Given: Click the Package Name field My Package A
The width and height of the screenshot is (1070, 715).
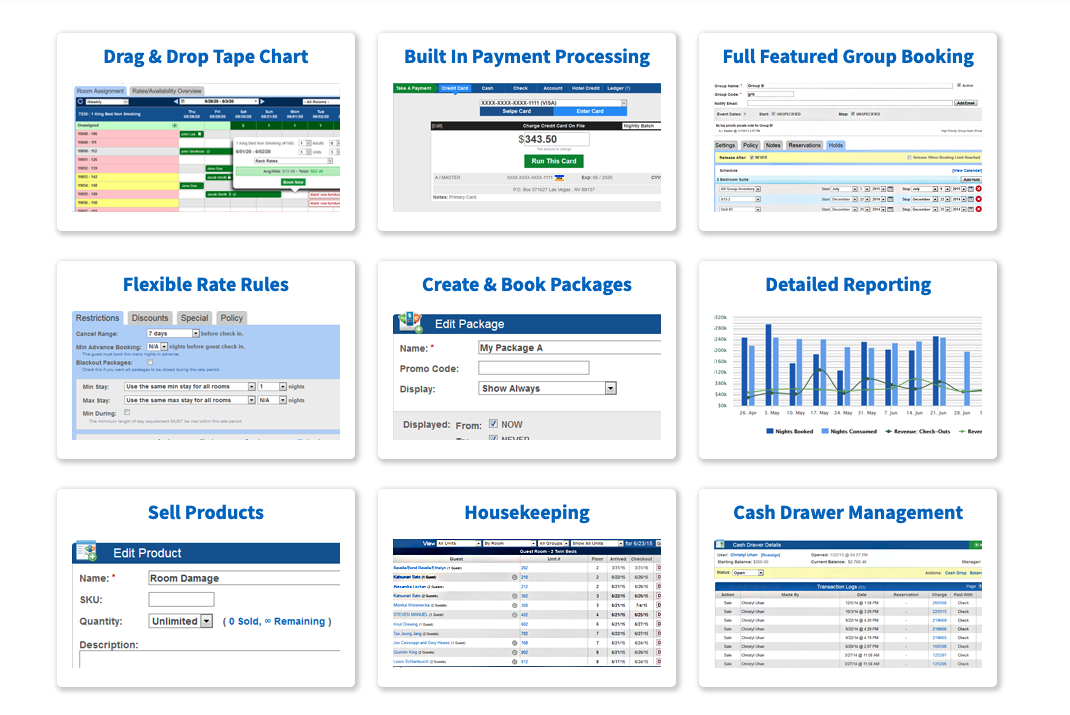Looking at the screenshot, I should pyautogui.click(x=569, y=347).
